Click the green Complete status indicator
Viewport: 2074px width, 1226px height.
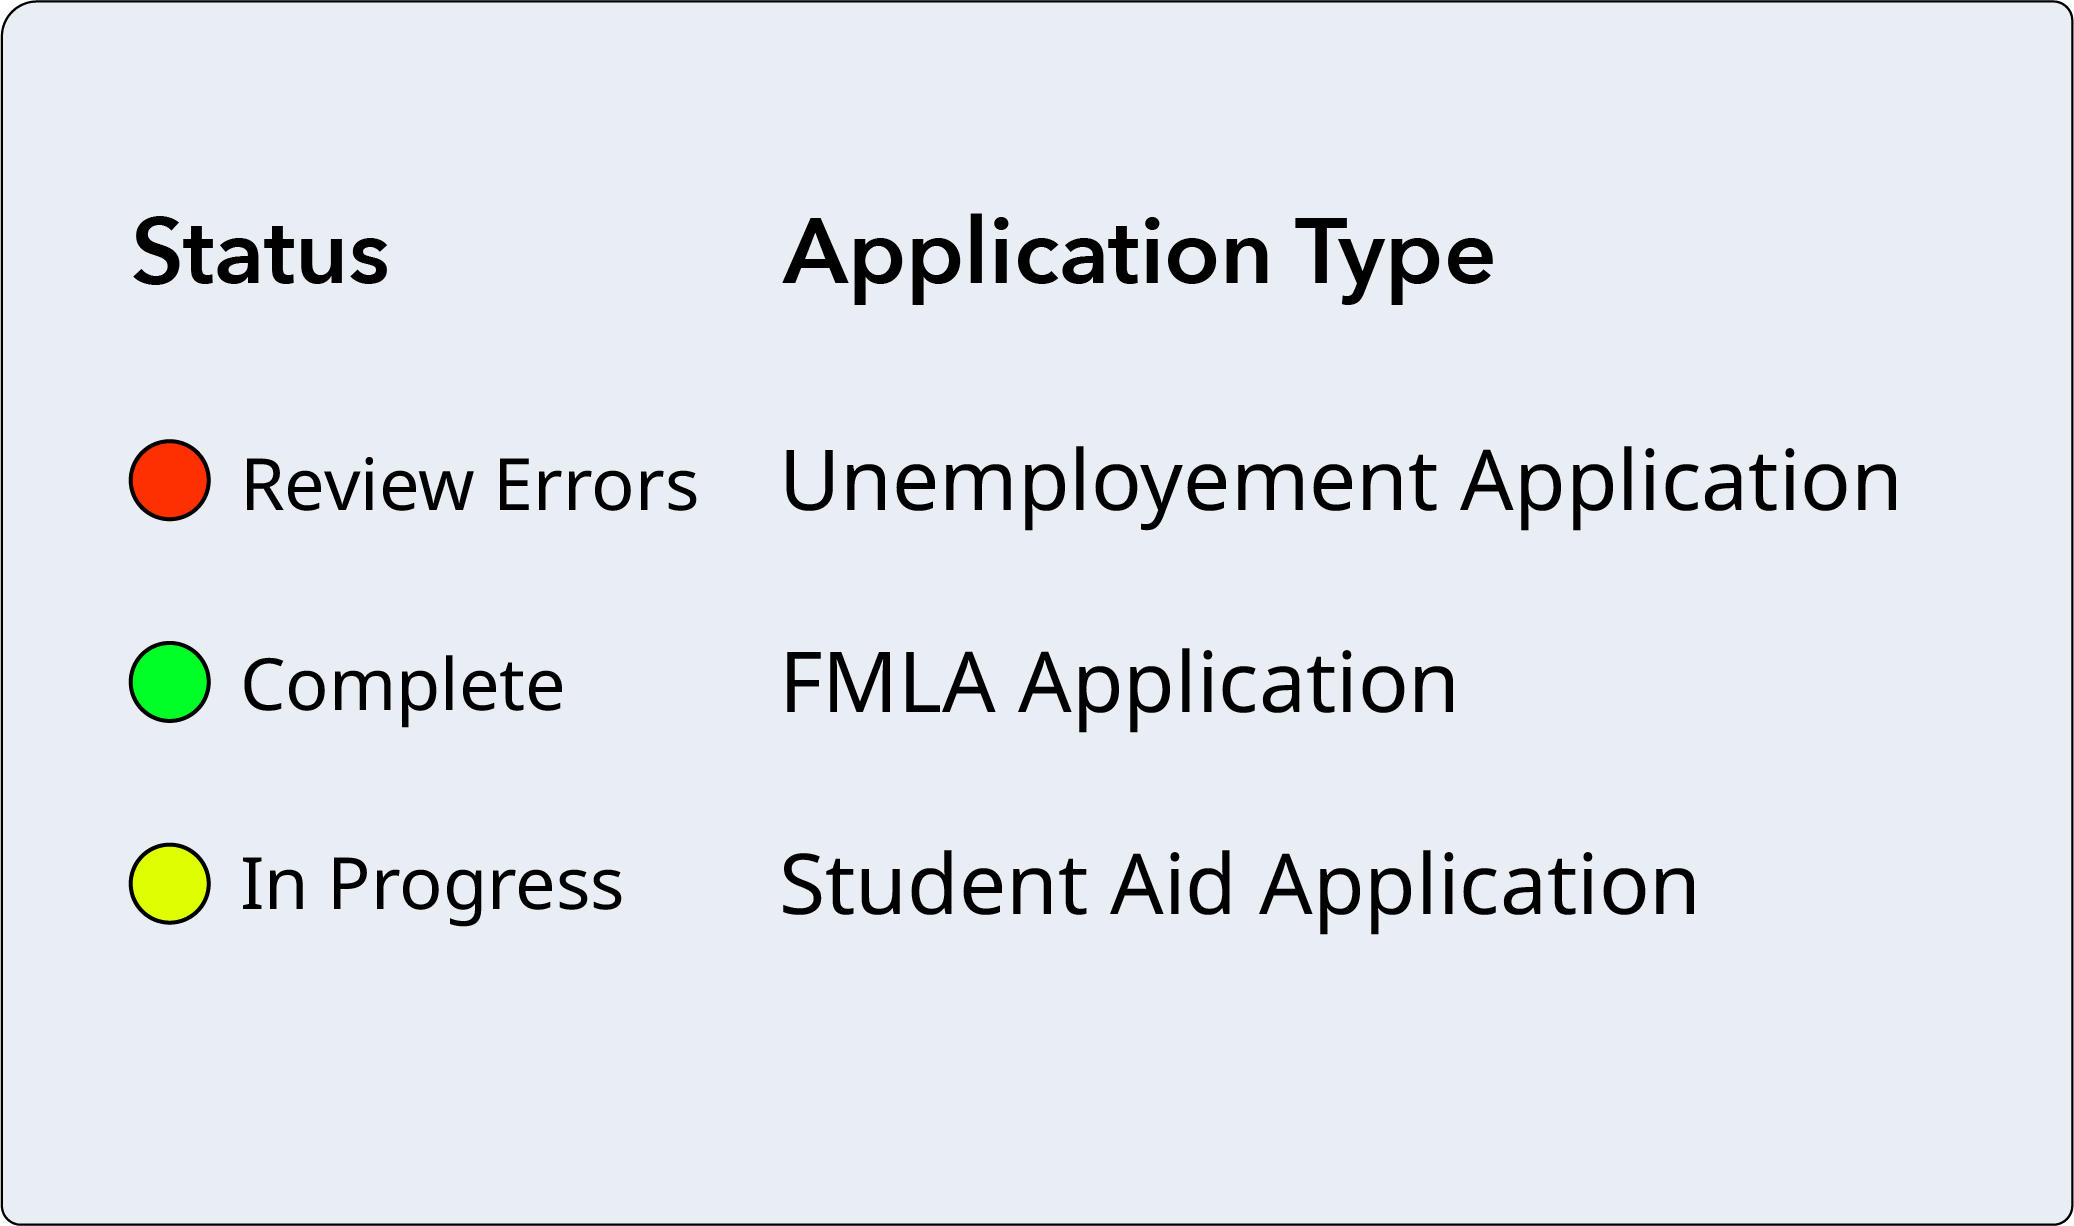[170, 682]
